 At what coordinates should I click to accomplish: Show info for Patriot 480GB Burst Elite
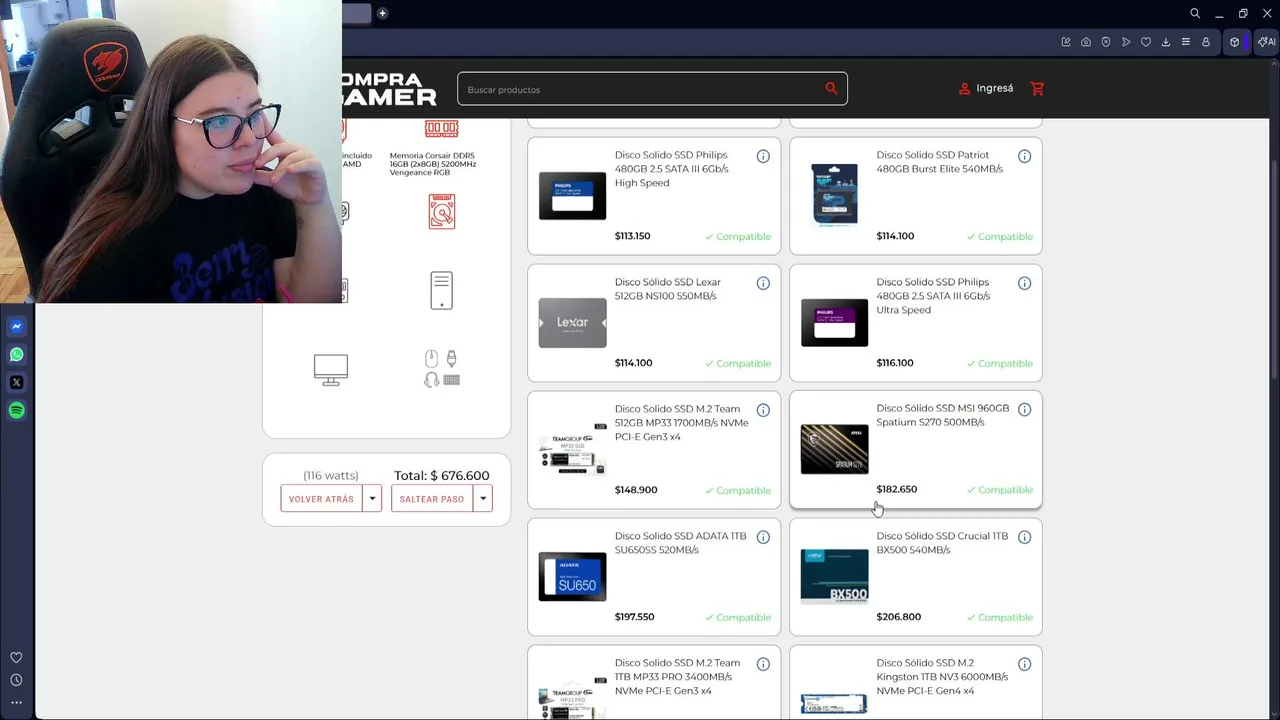1024,156
